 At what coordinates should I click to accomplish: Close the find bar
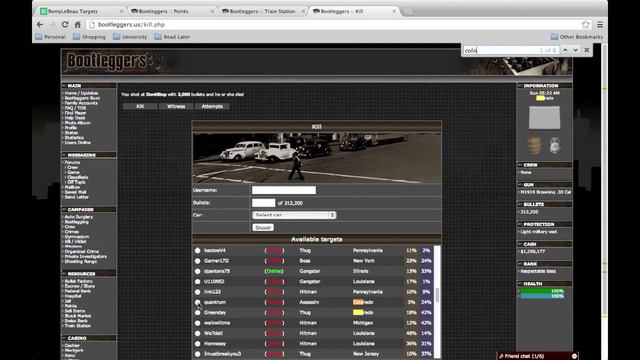[587, 50]
